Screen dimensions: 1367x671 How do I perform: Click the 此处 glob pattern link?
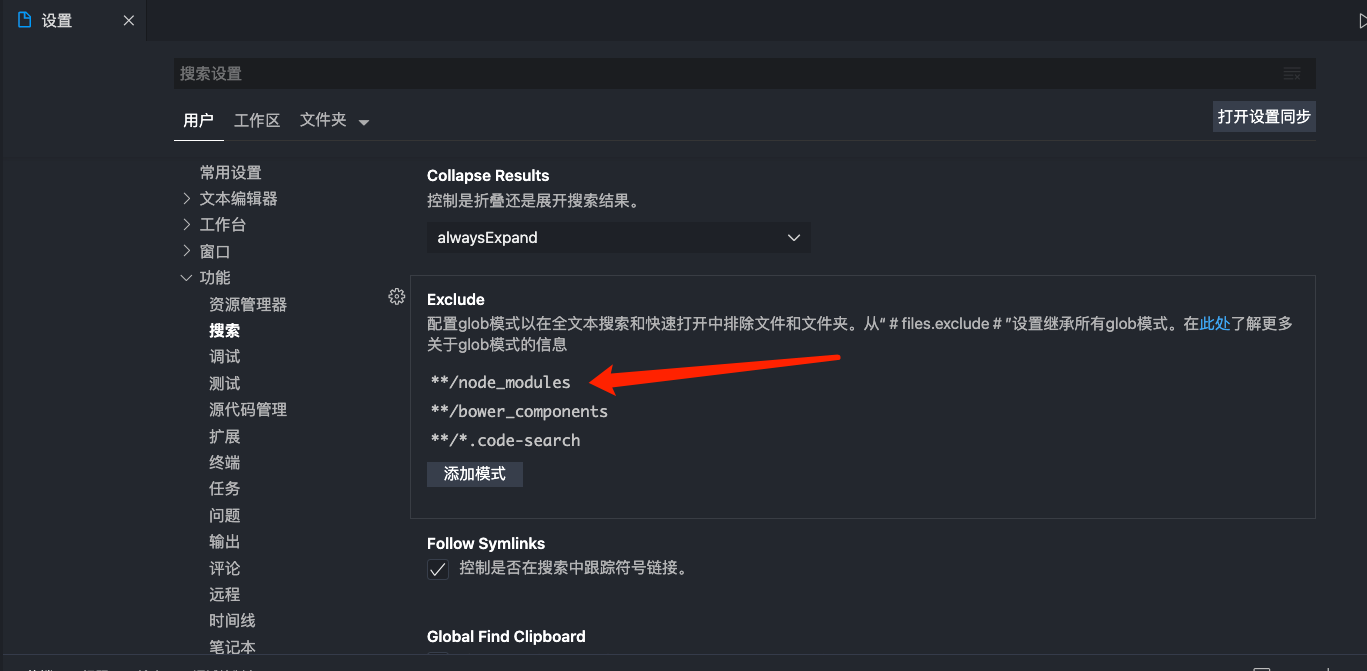tap(1213, 323)
